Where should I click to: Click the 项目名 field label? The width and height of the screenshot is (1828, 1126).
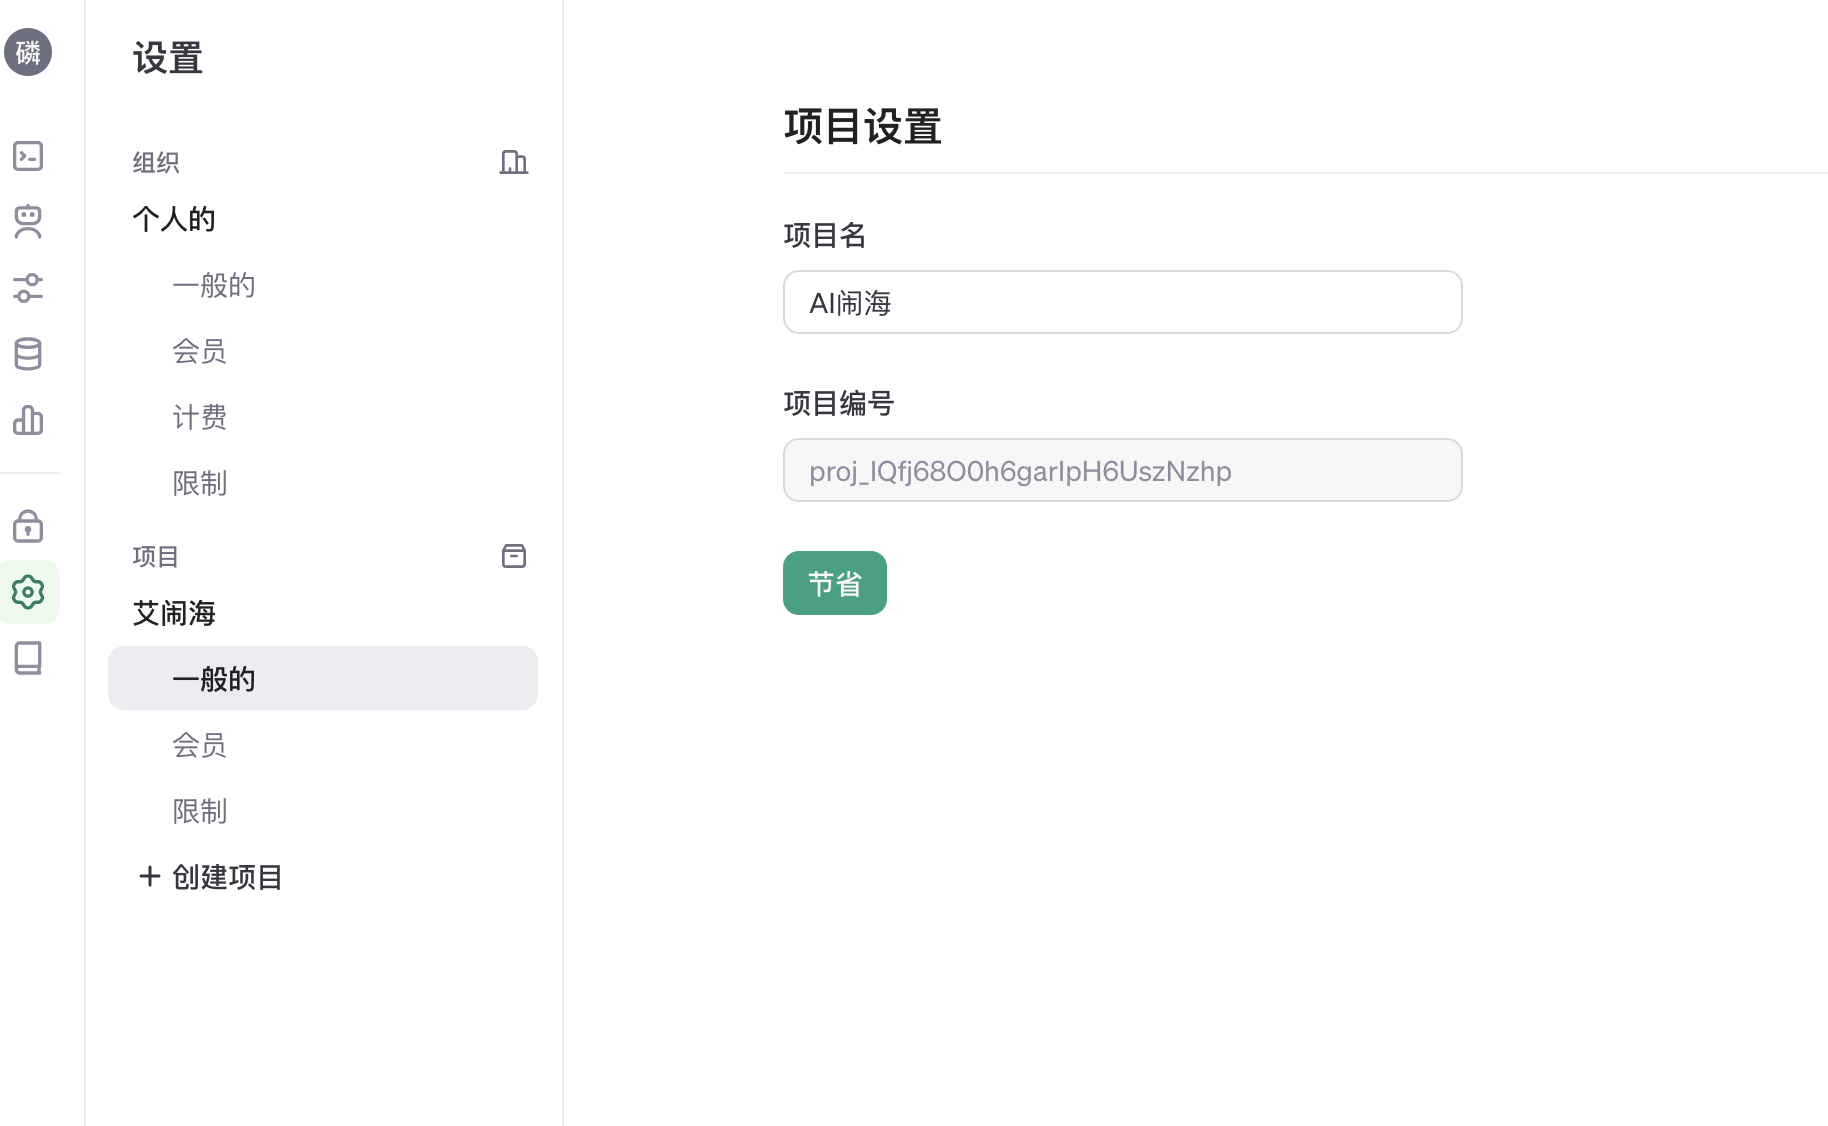point(825,235)
